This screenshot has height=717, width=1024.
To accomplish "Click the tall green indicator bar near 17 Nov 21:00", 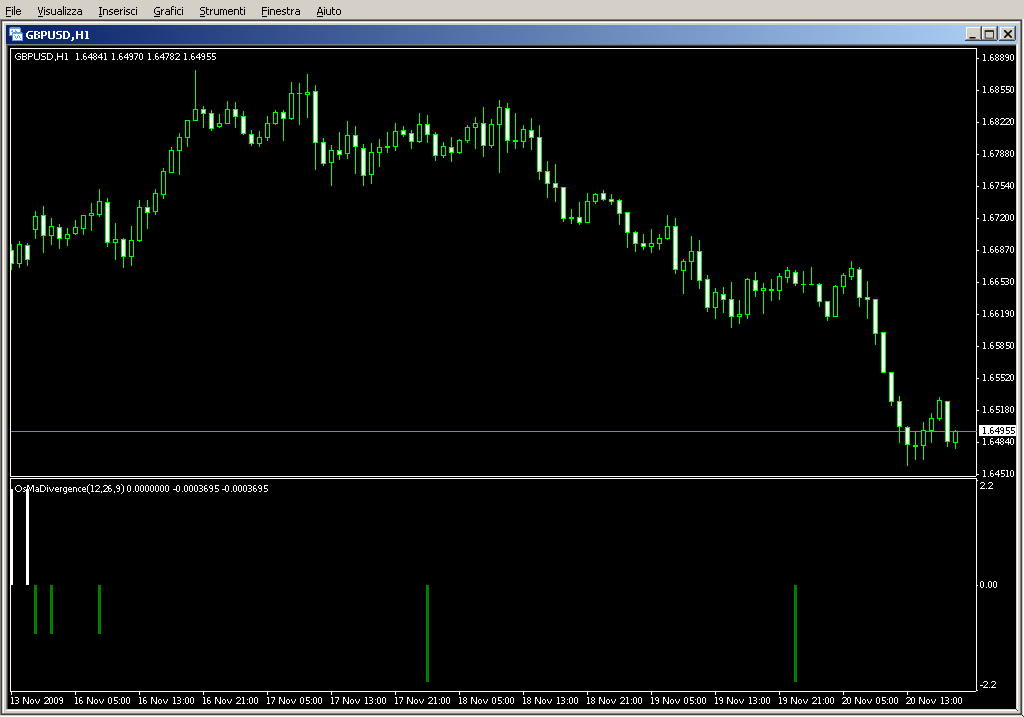I will coord(427,632).
